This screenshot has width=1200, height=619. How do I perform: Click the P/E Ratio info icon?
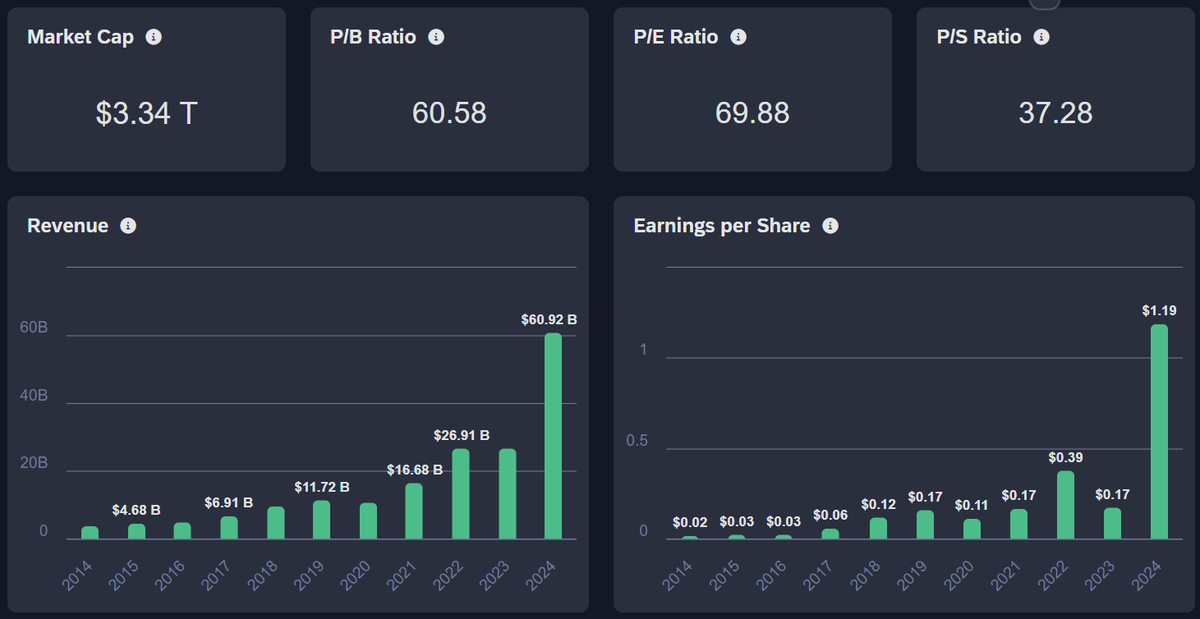pos(738,36)
